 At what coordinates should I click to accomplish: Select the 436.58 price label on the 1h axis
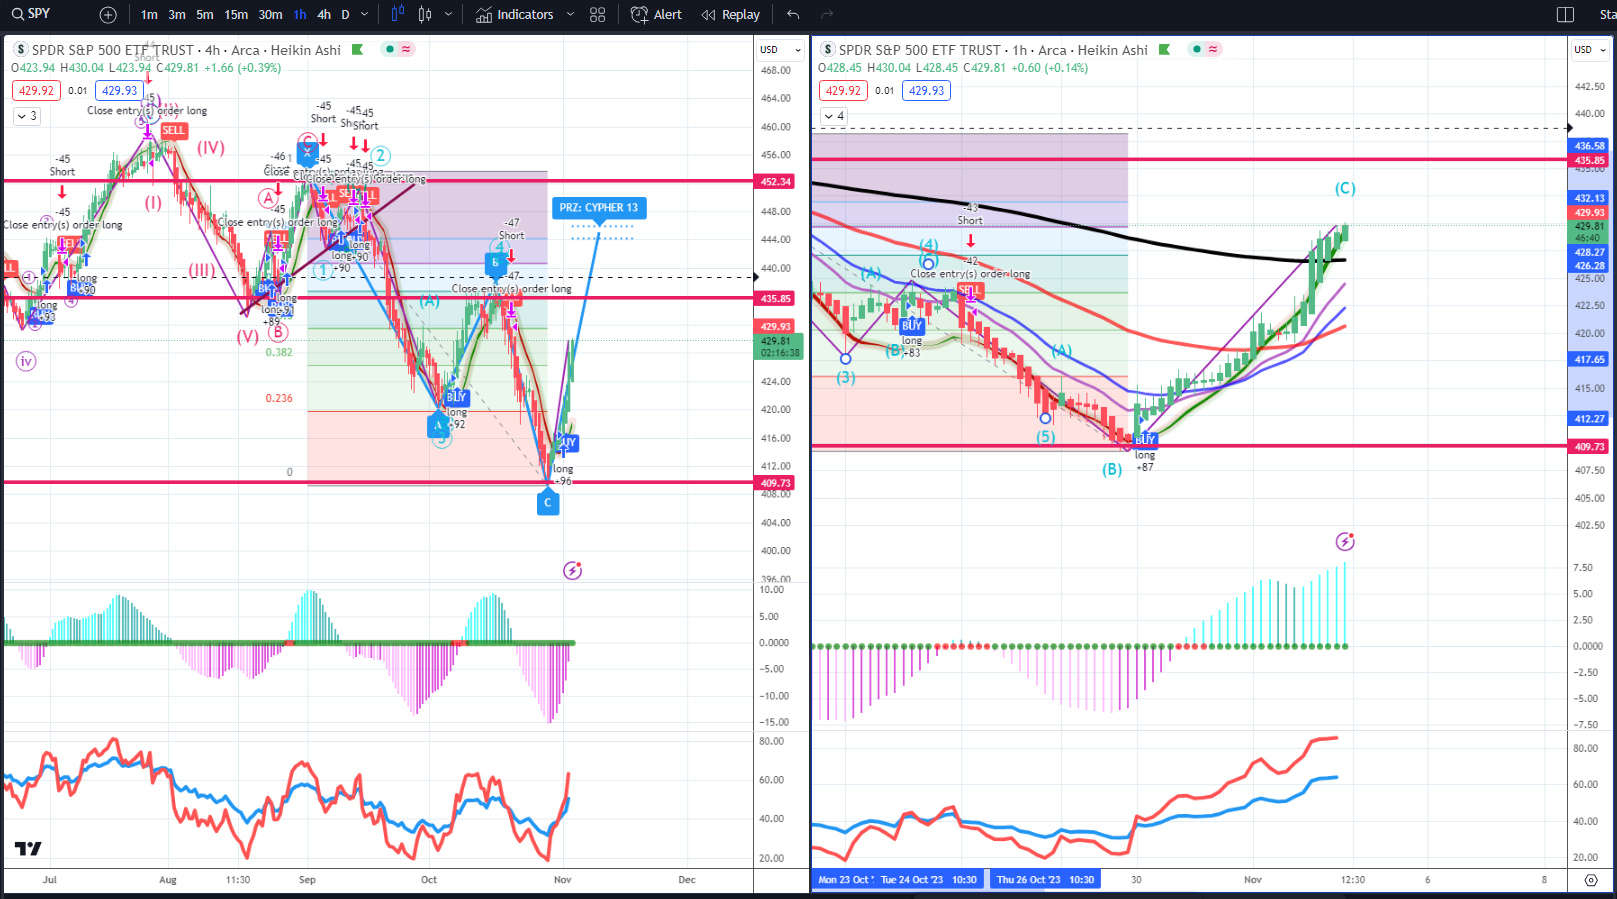pos(1589,146)
